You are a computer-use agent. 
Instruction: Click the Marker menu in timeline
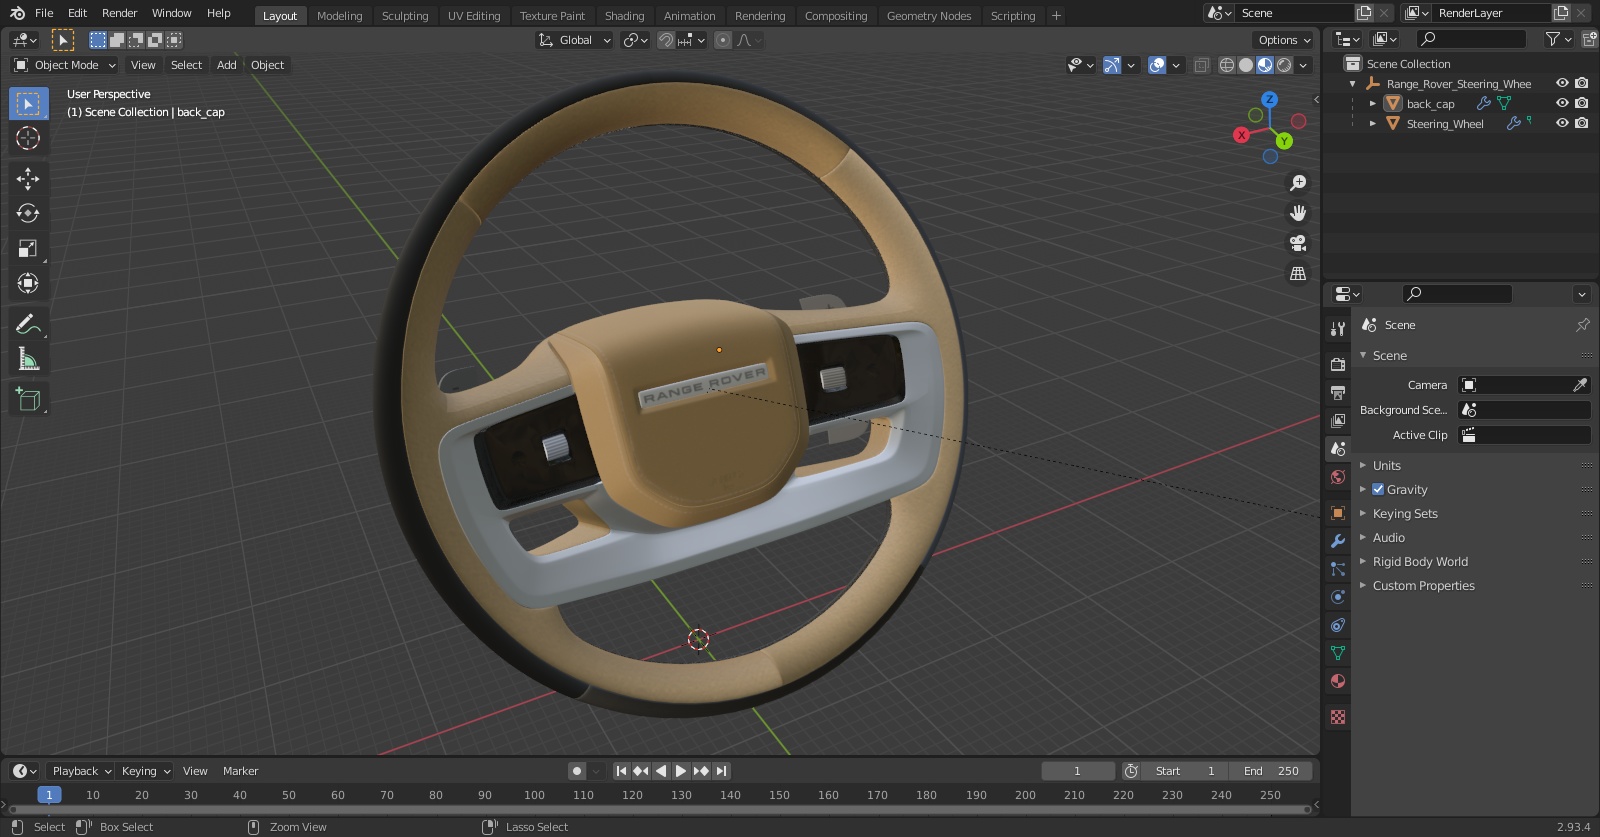[x=240, y=771]
